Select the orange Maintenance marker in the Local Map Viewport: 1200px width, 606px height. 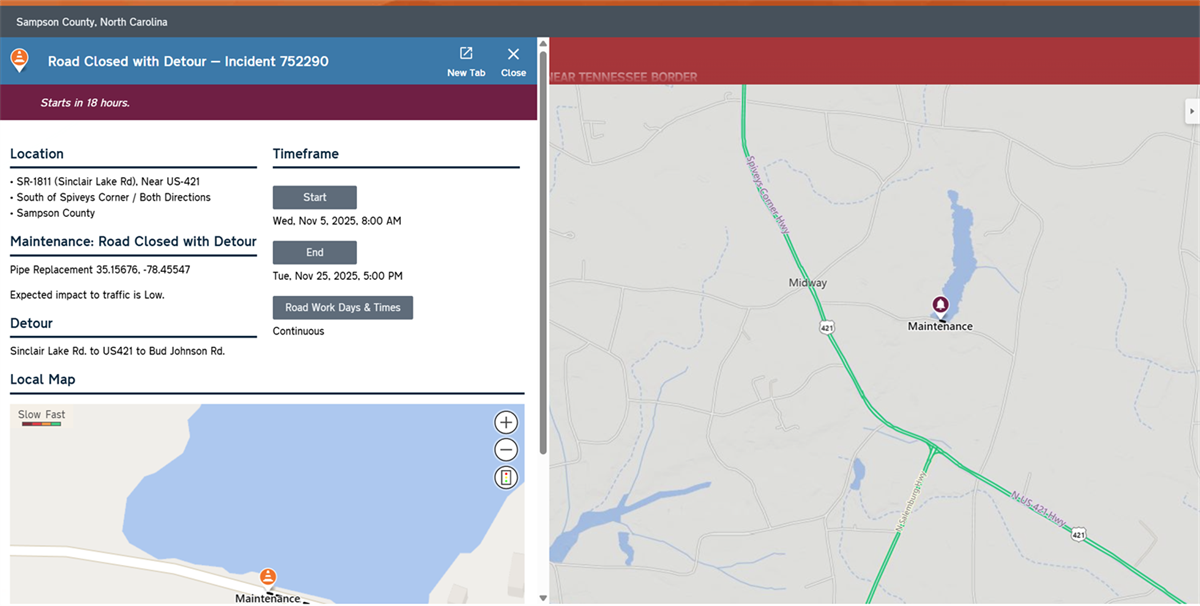[x=268, y=577]
